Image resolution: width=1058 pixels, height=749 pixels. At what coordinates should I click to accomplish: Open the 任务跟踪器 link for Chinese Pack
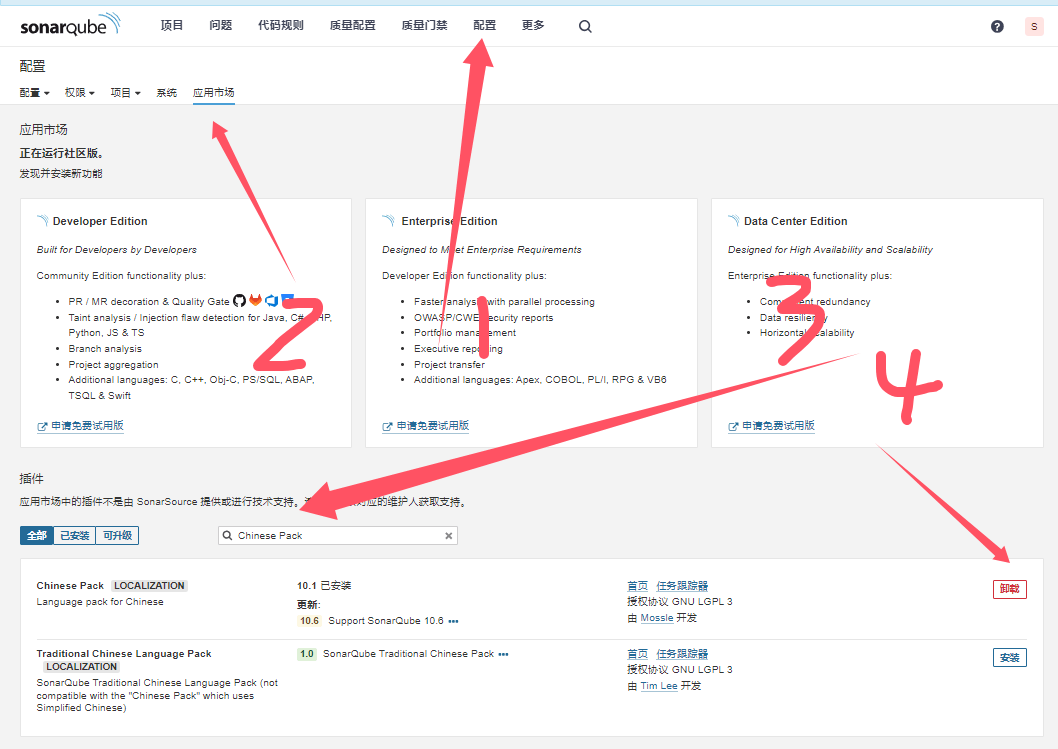click(x=682, y=586)
